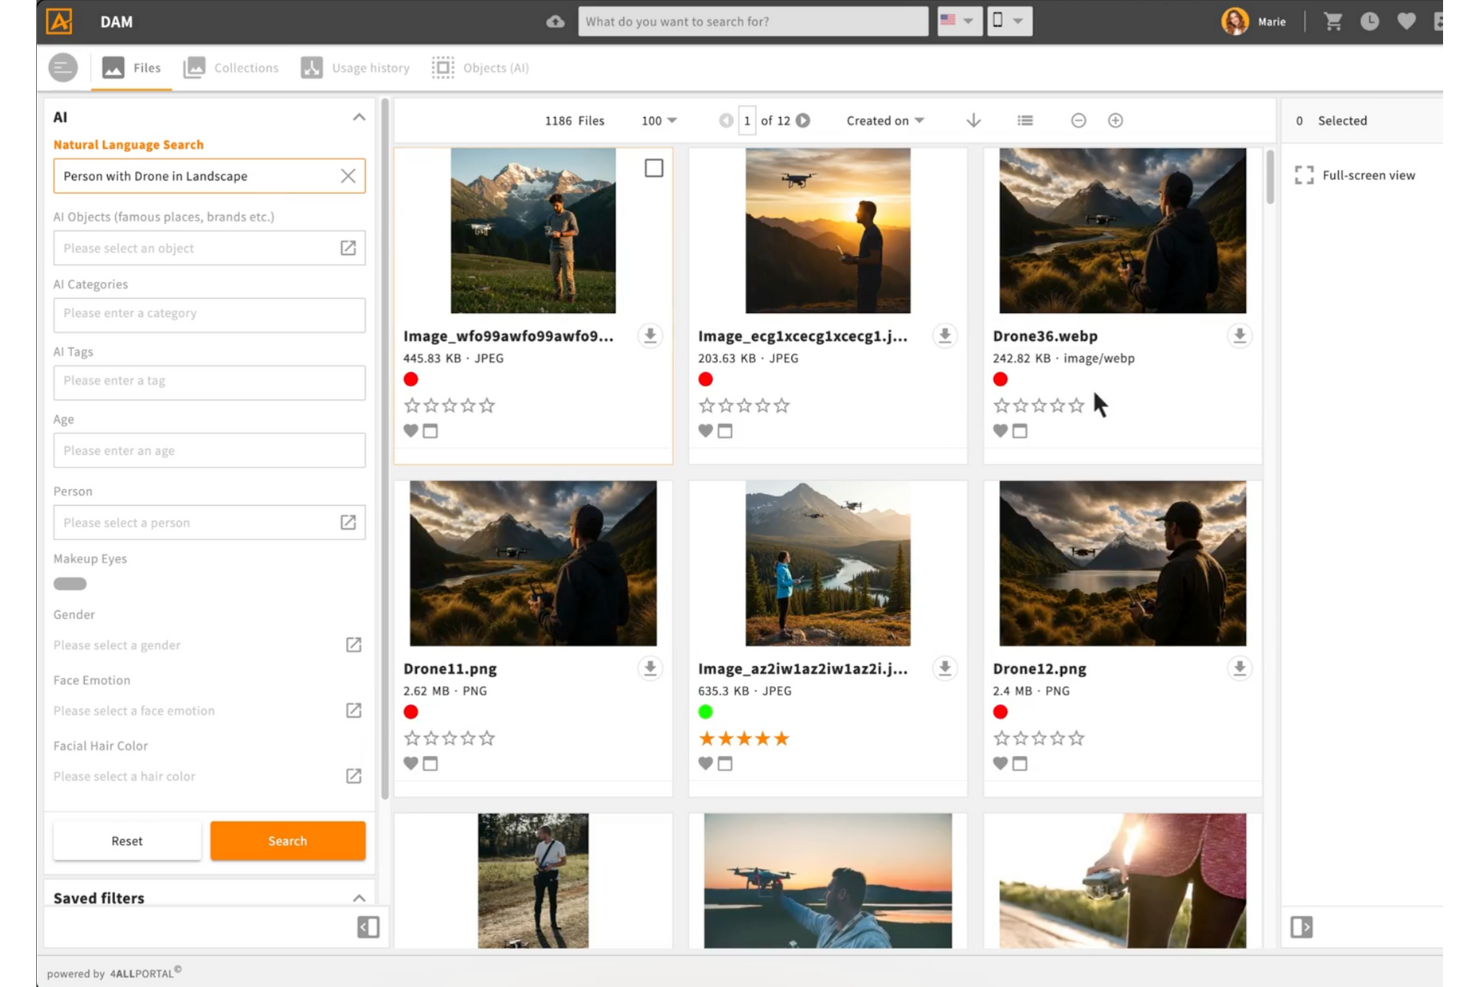Image resolution: width=1480 pixels, height=987 pixels.
Task: Click the Full-screen view label
Action: point(1368,175)
